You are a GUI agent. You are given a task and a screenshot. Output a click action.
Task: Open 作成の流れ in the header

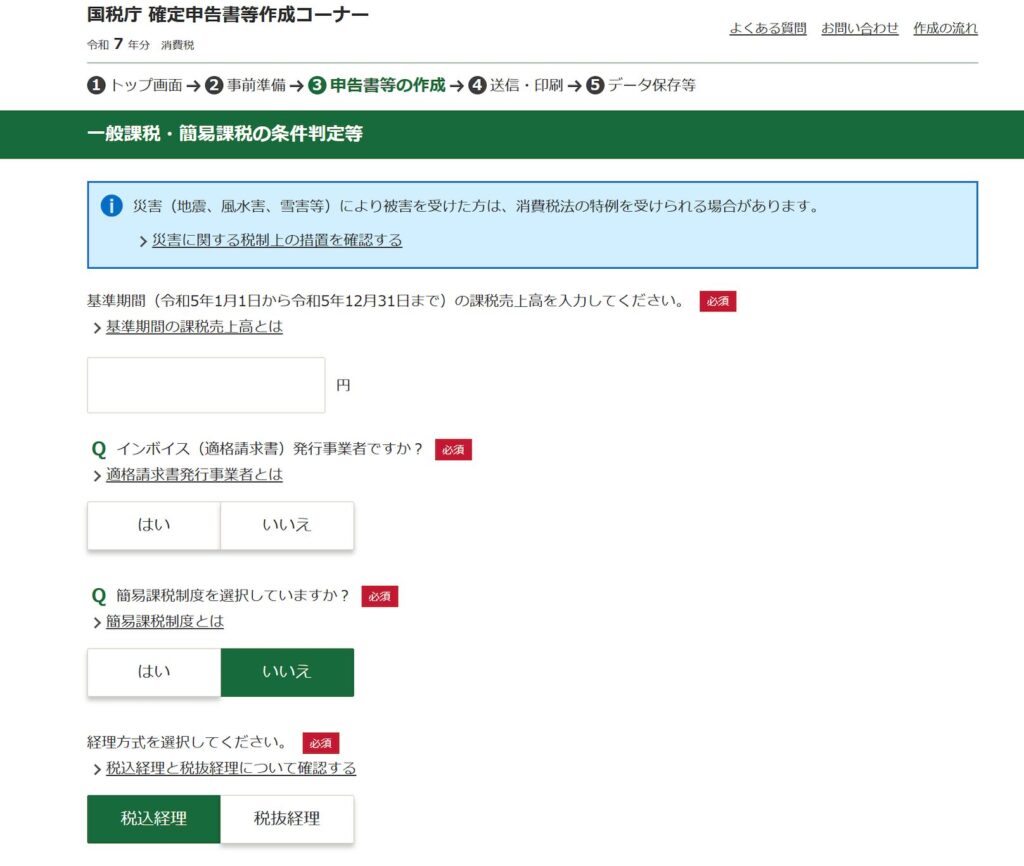tap(945, 28)
